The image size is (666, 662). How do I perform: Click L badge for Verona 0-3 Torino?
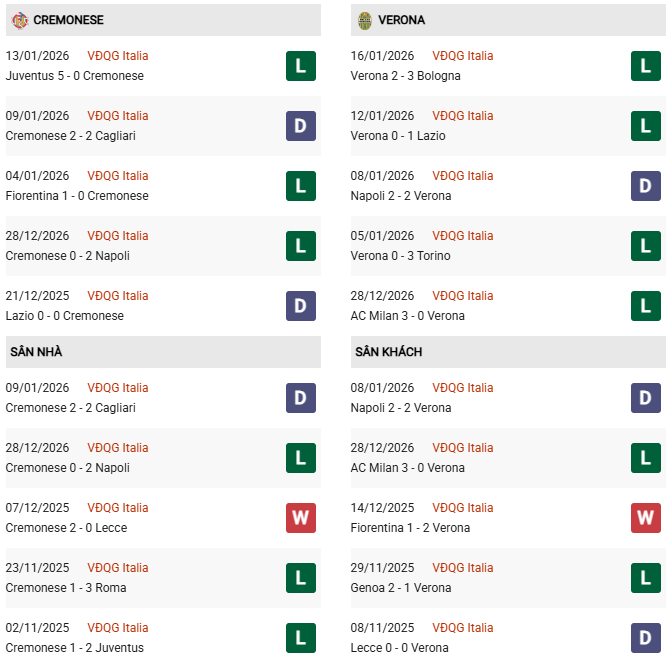click(646, 246)
